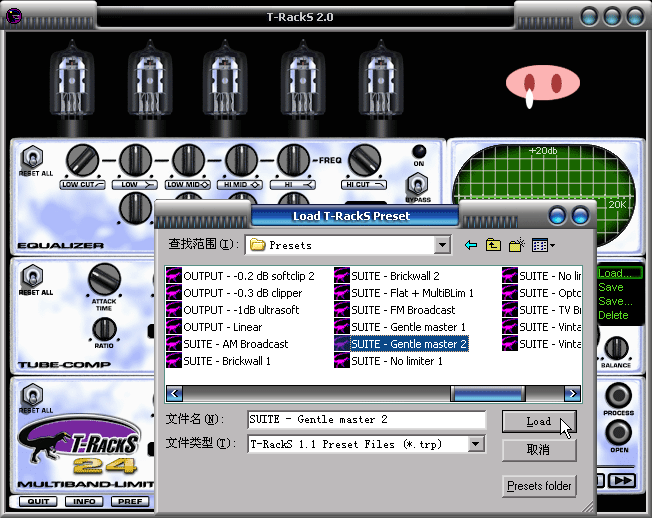Click the up one level folder icon

(493, 245)
